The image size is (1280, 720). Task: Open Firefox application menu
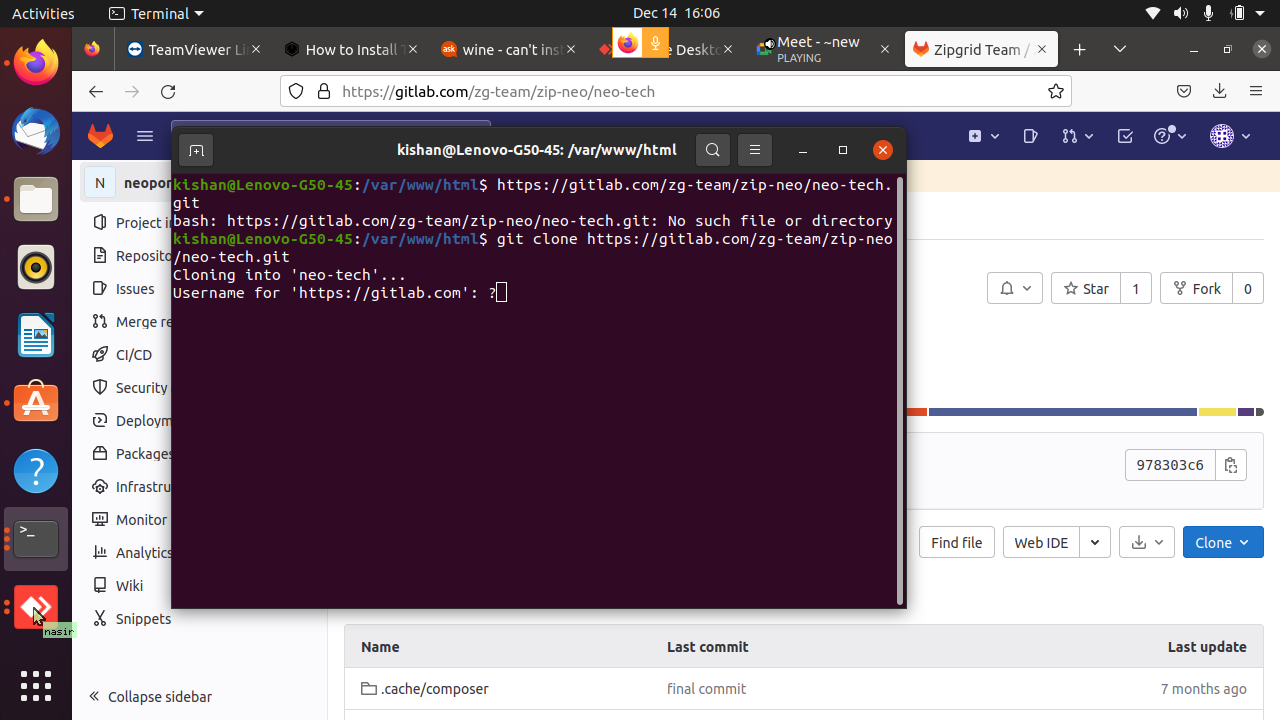click(x=1256, y=91)
